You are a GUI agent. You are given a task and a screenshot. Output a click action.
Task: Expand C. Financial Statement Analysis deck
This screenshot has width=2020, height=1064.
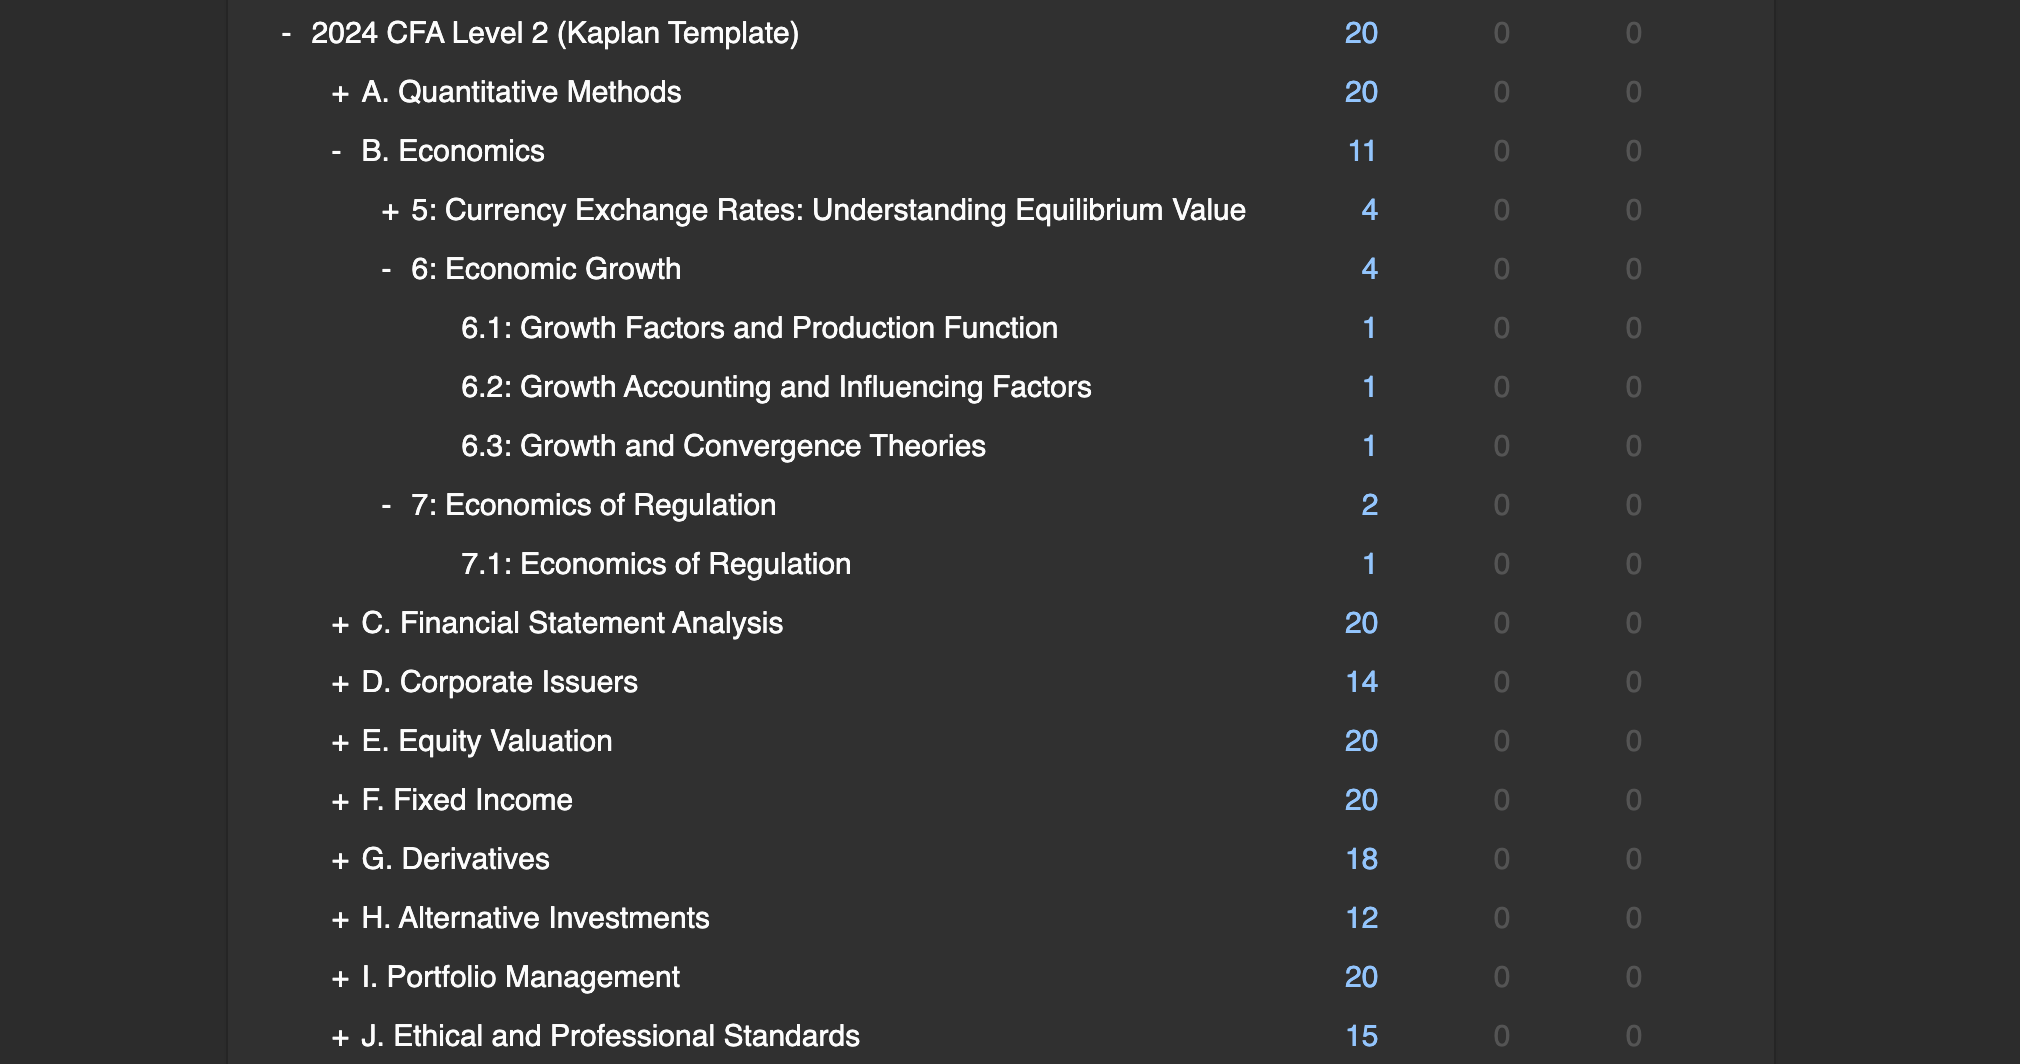(340, 624)
